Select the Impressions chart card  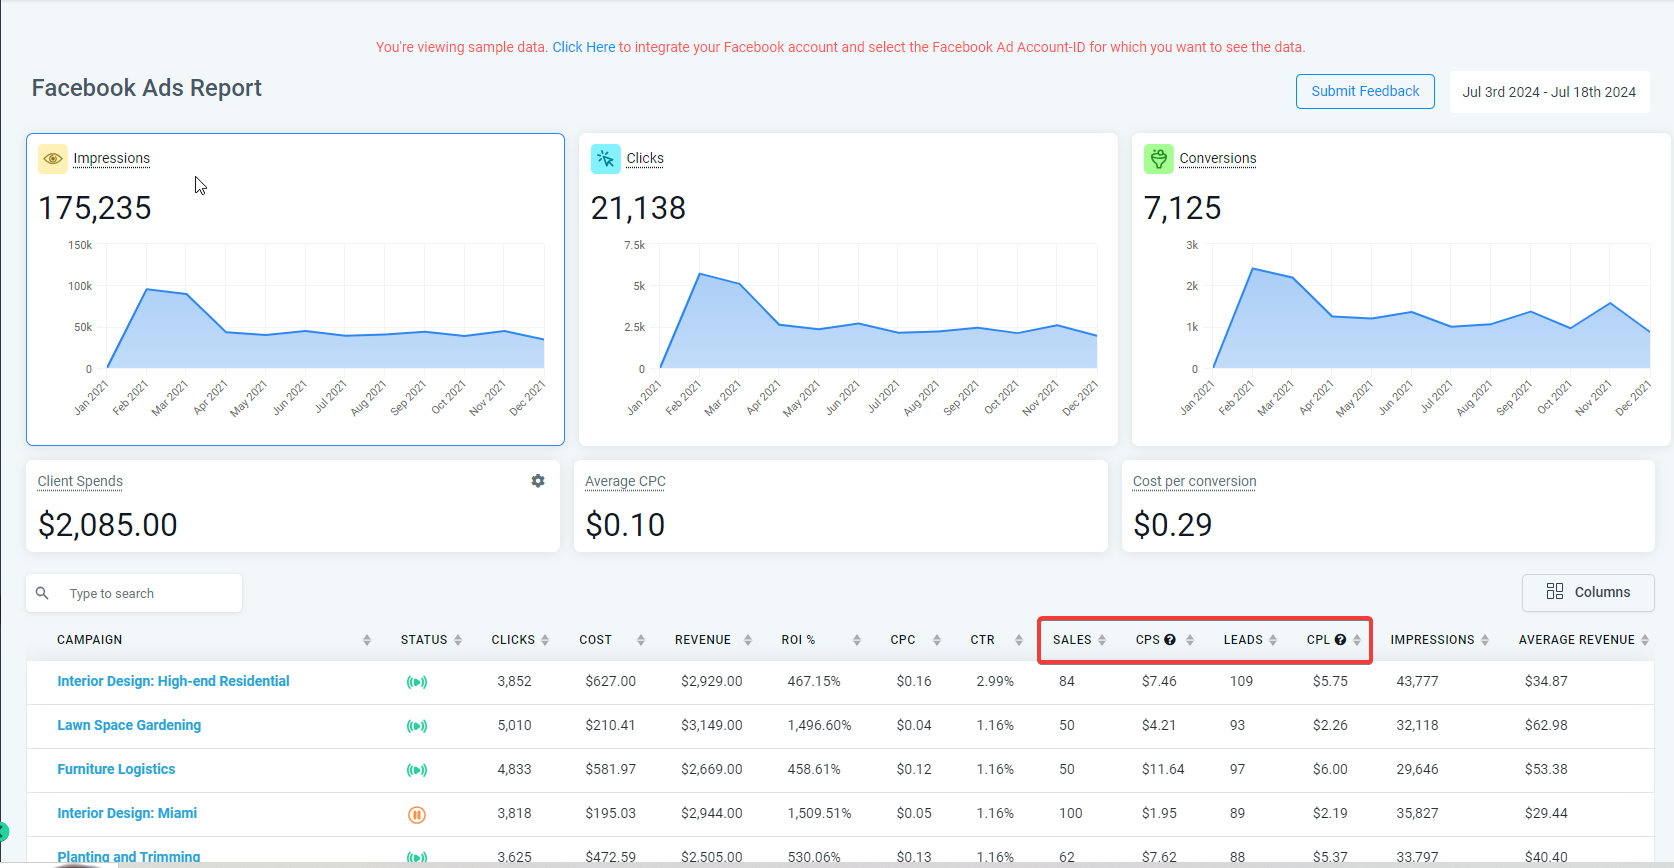tap(295, 289)
